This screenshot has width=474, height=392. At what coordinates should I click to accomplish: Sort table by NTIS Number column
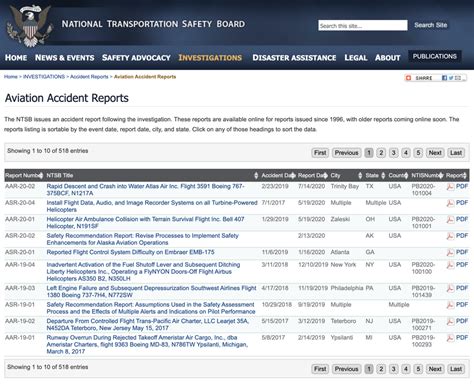427,175
